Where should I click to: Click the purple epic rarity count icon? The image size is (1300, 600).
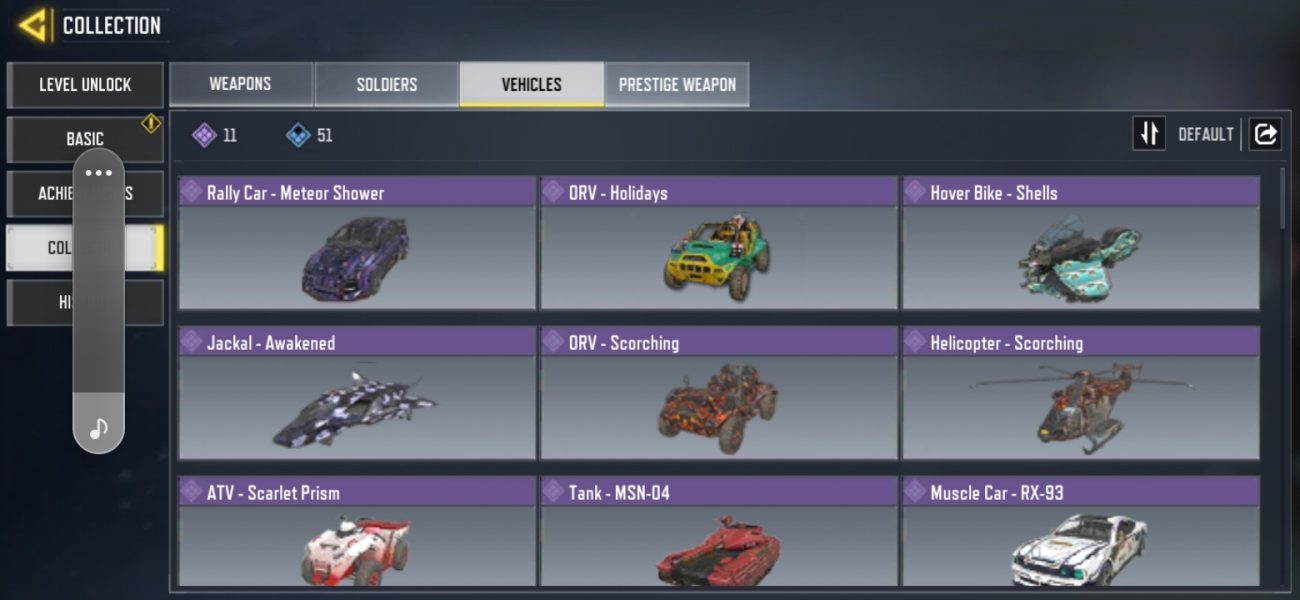pyautogui.click(x=205, y=135)
